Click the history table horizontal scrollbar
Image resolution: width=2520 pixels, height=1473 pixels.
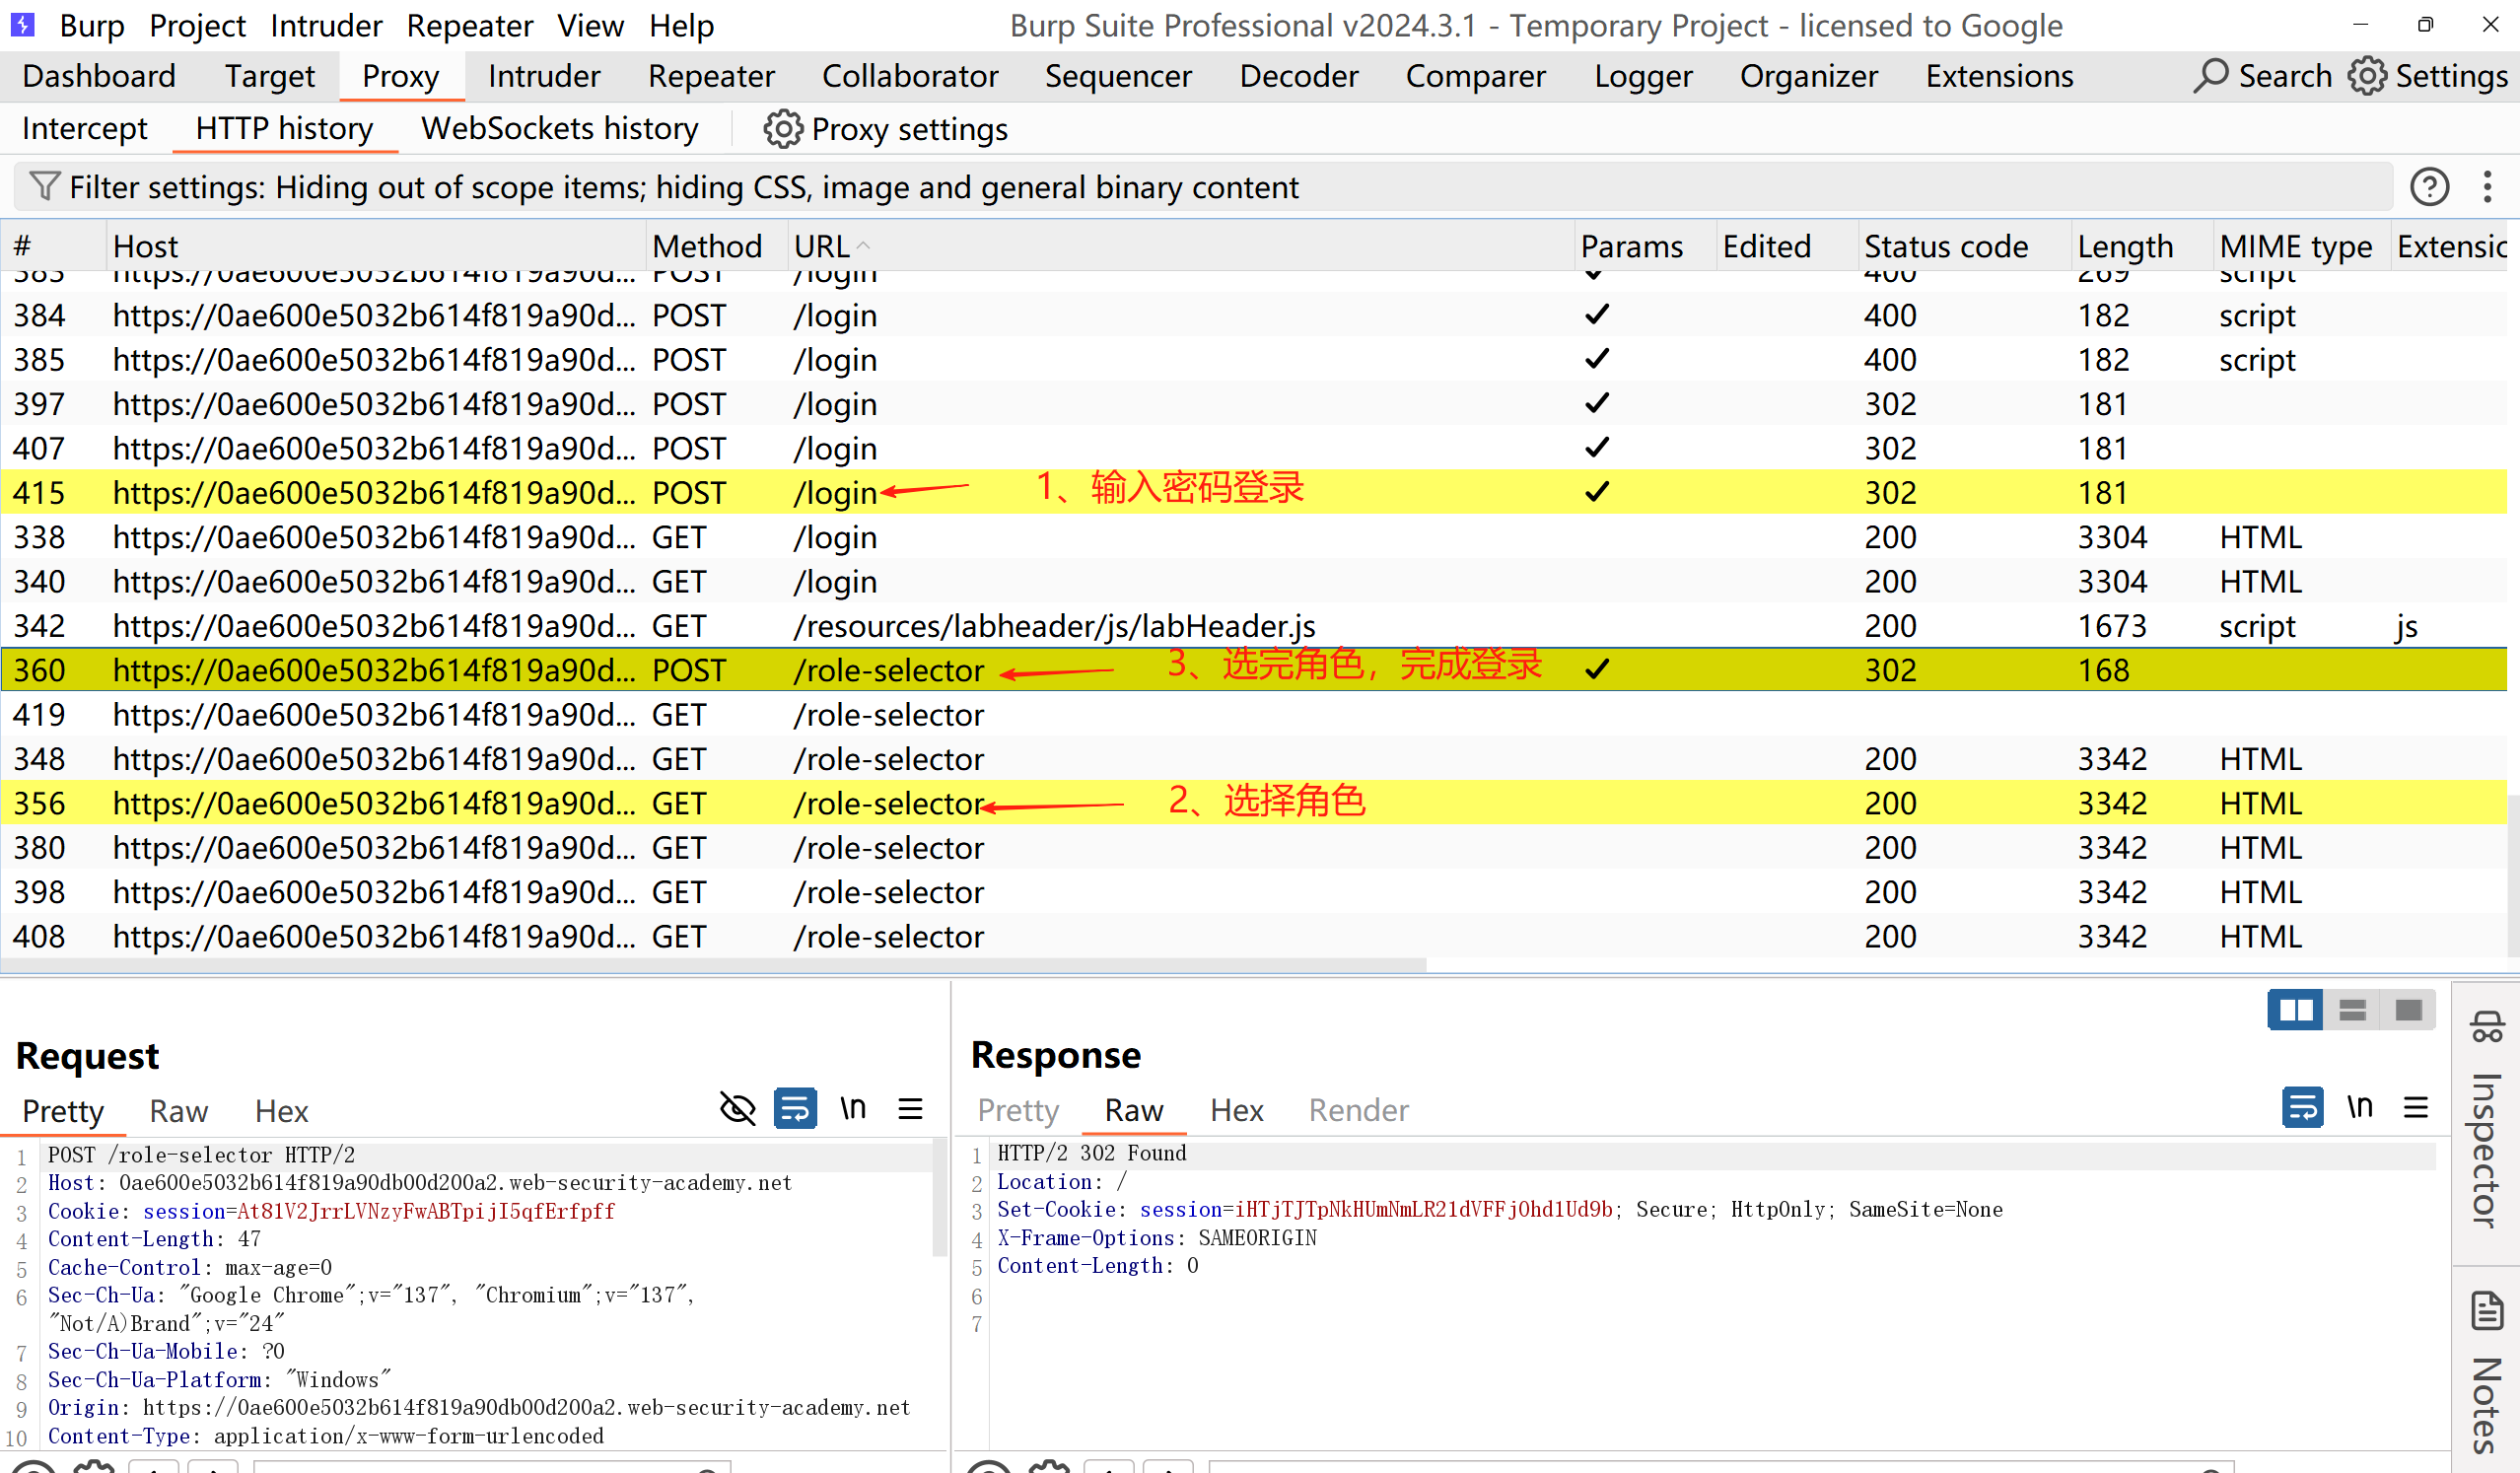[x=713, y=966]
